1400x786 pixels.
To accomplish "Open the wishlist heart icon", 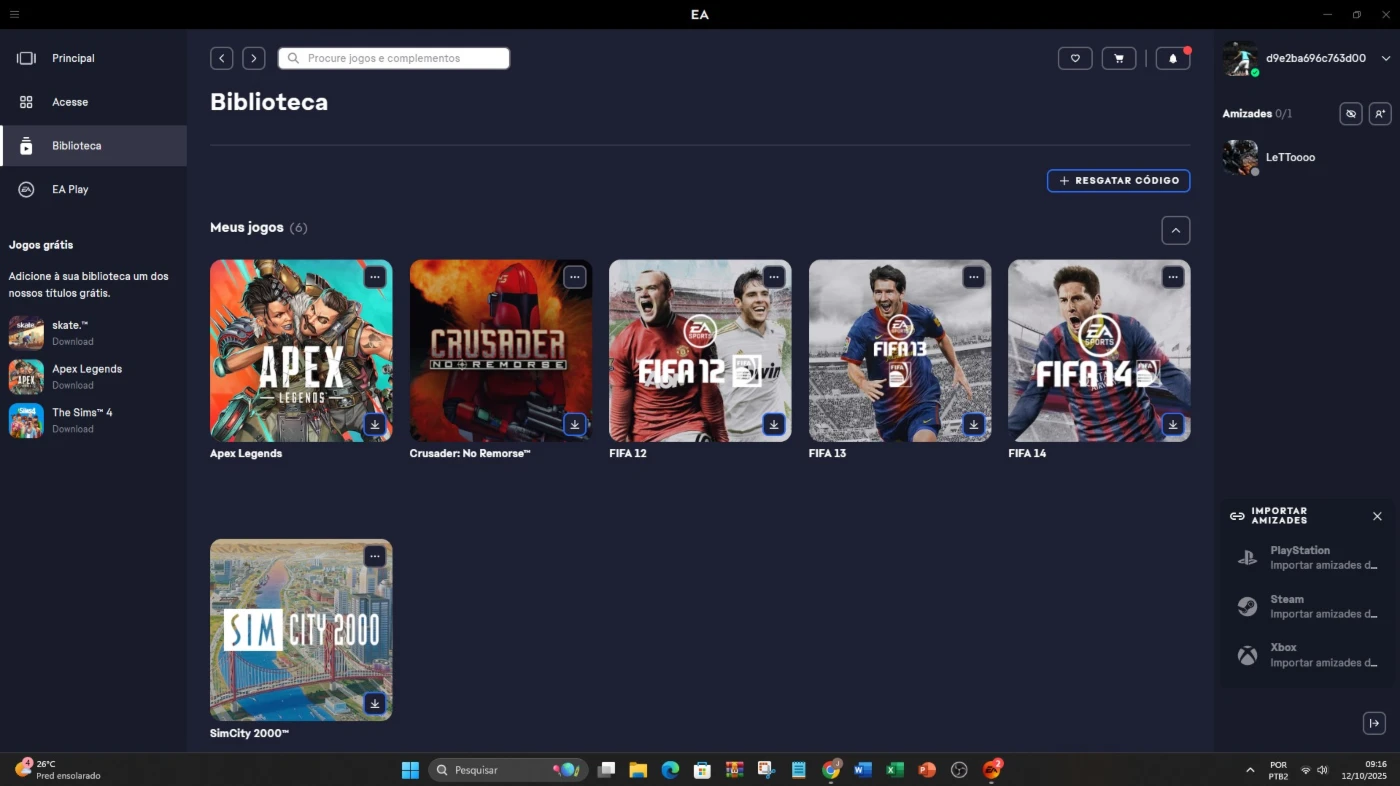I will click(1075, 59).
